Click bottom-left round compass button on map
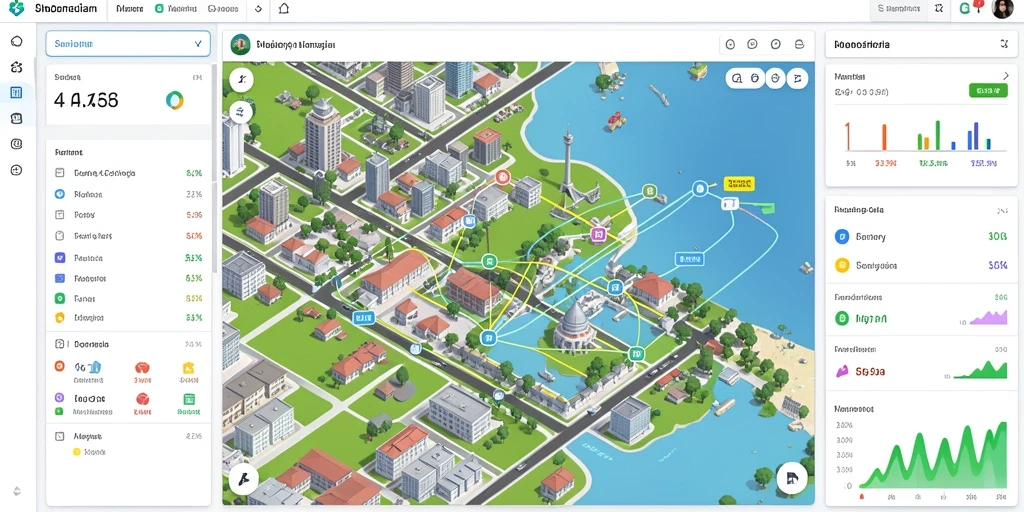 [x=244, y=480]
